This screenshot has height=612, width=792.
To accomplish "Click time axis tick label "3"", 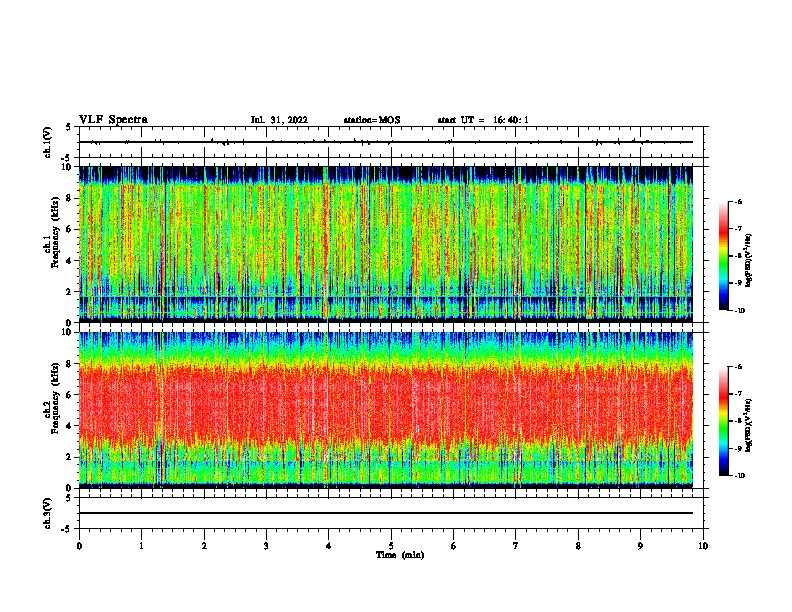I will point(266,546).
